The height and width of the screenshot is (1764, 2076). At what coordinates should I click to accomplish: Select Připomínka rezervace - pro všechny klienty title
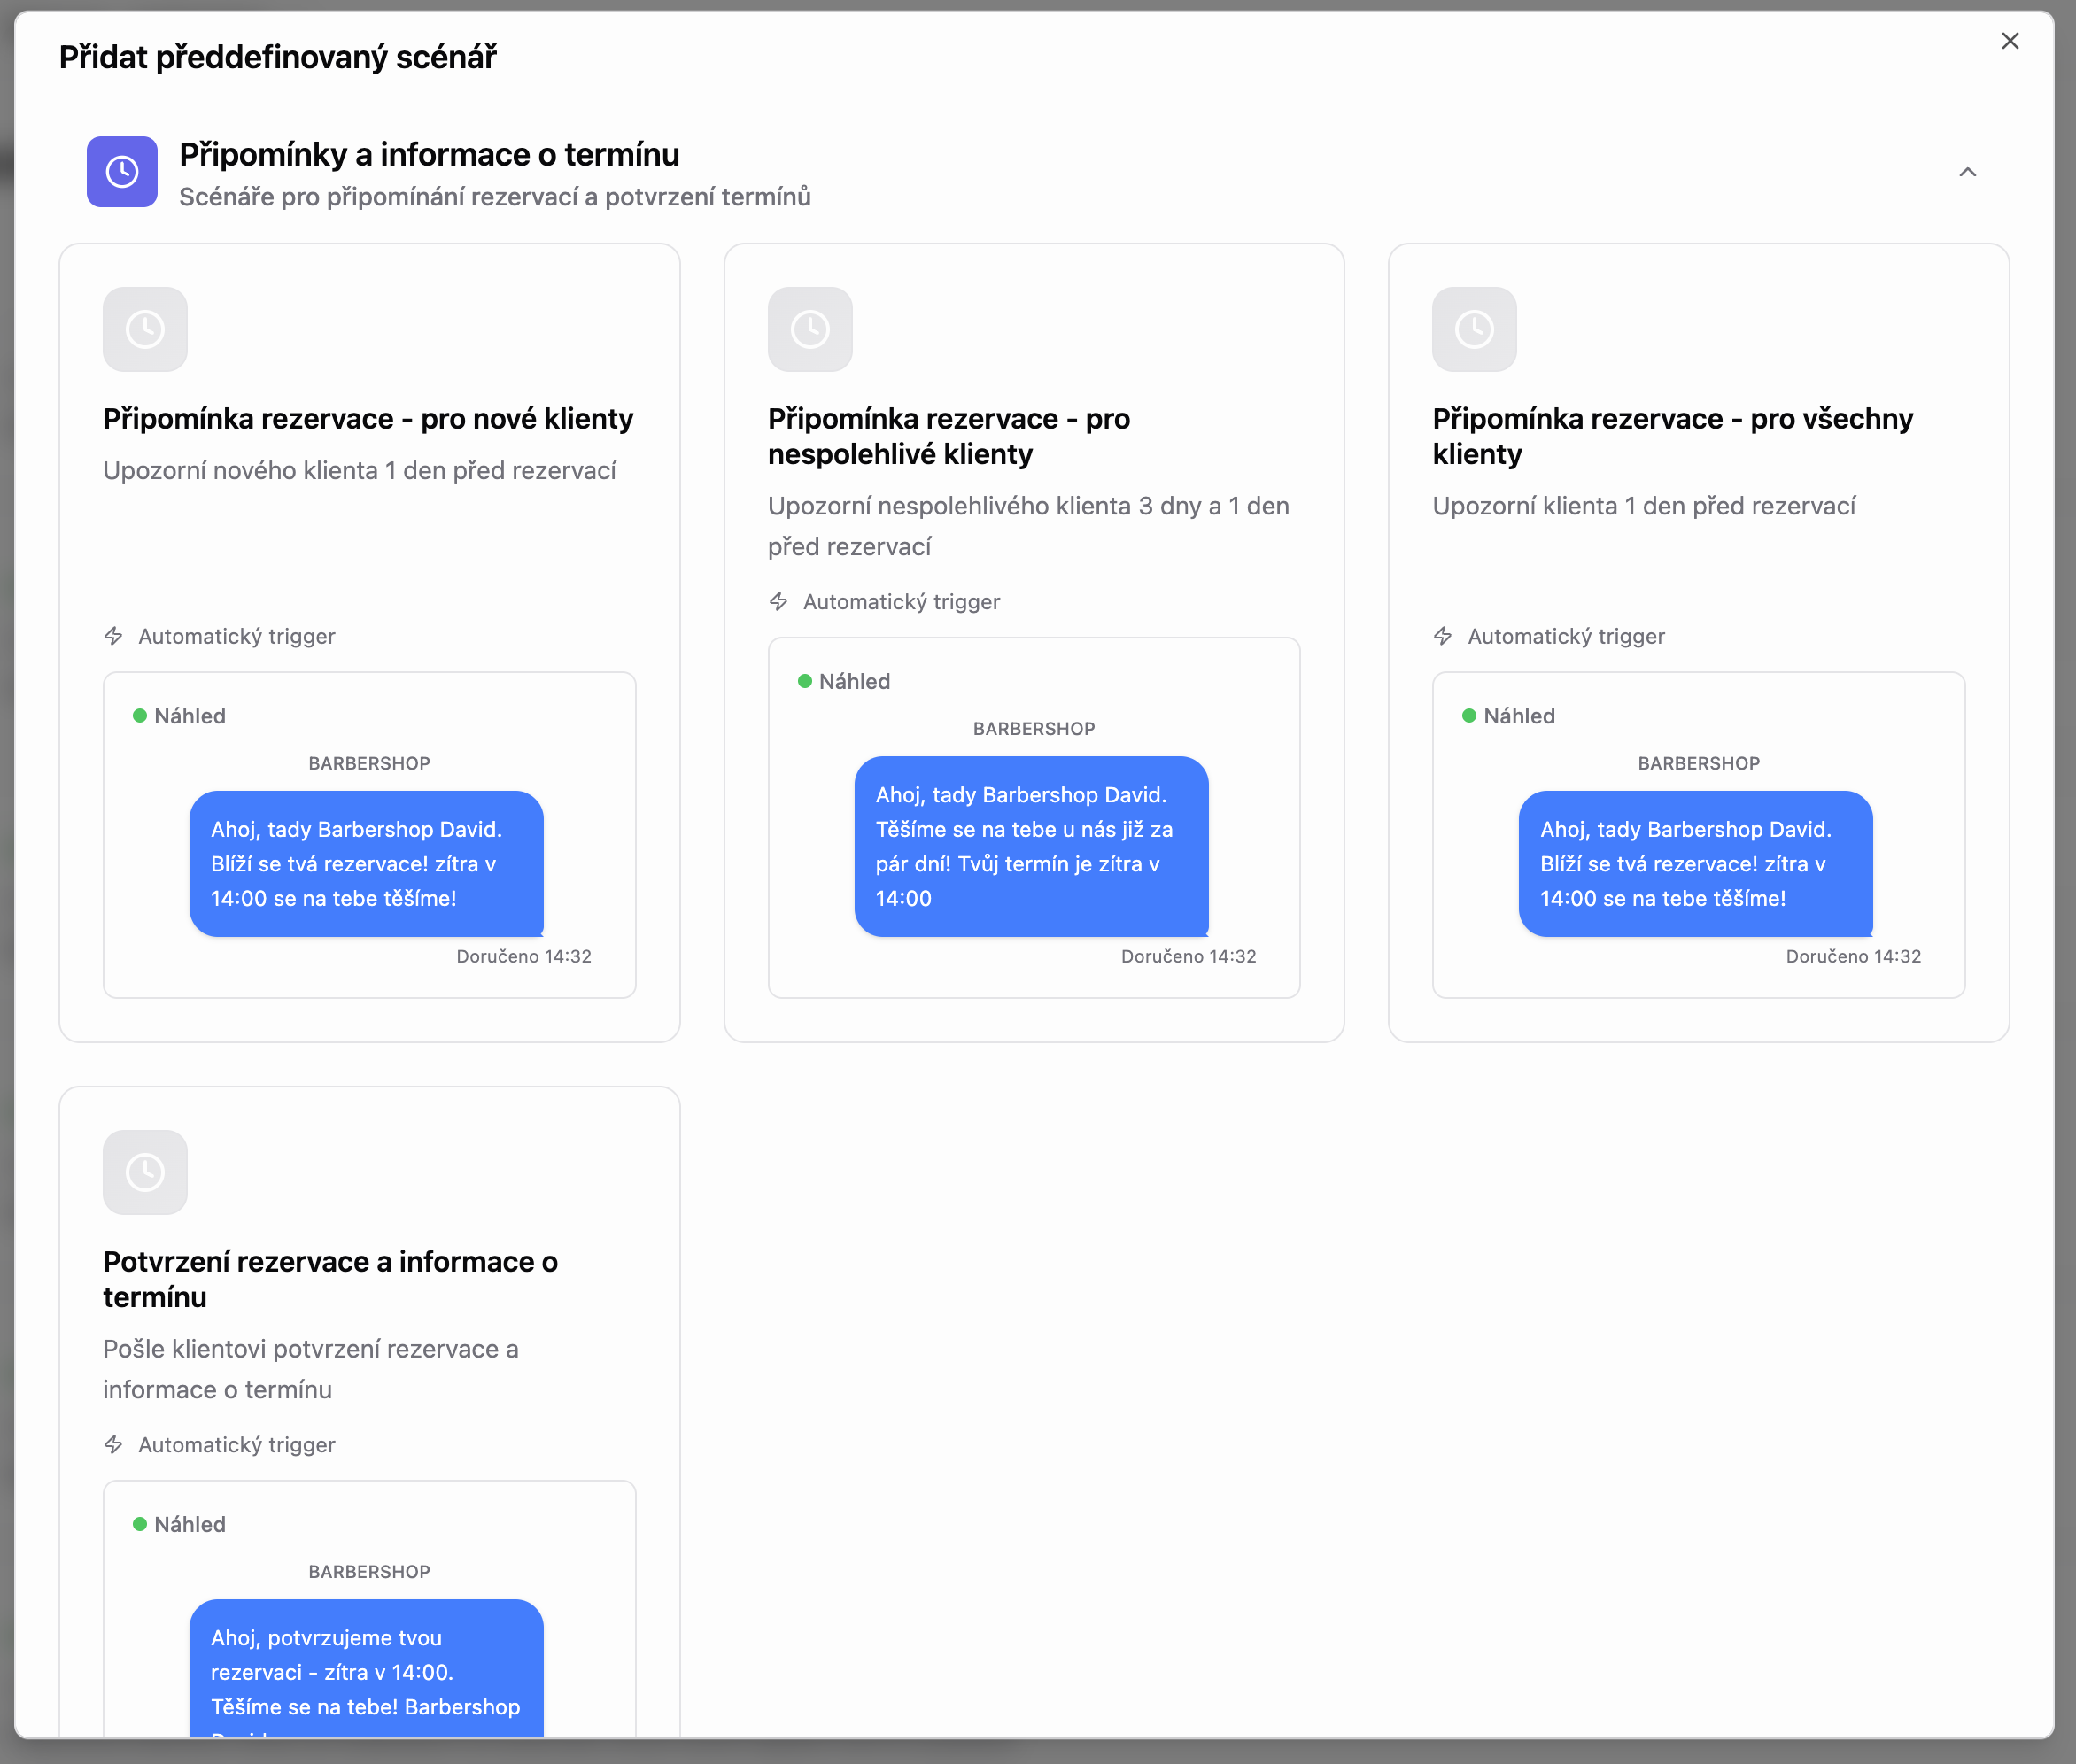pyautogui.click(x=1672, y=436)
